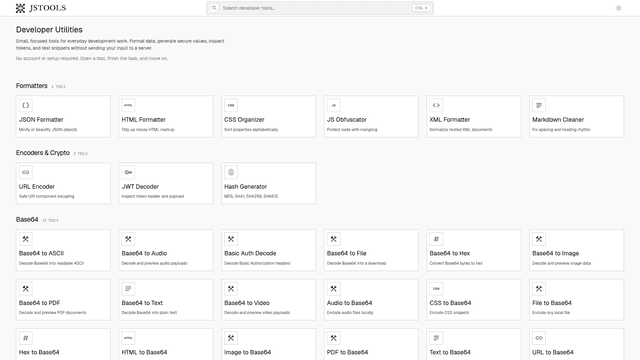The width and height of the screenshot is (640, 360).
Task: Click the CSS to Base64 card icon
Action: click(436, 289)
